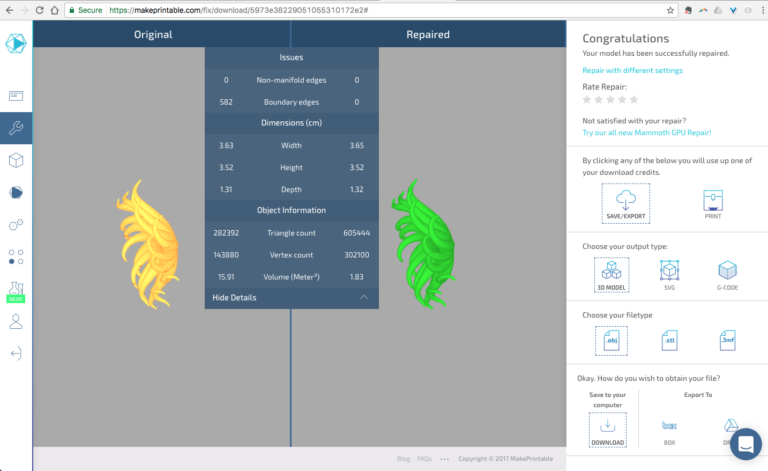Export the file to Box
Screen dimensions: 768x471
(x=669, y=427)
